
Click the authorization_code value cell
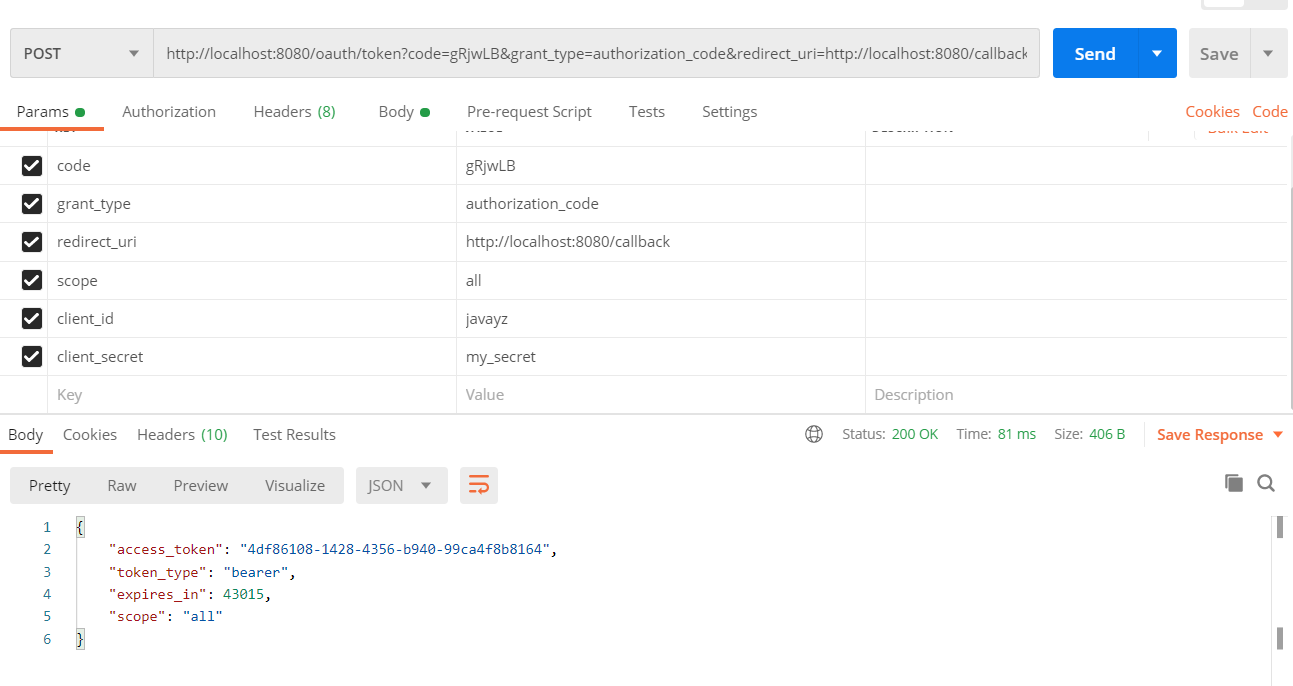click(661, 203)
